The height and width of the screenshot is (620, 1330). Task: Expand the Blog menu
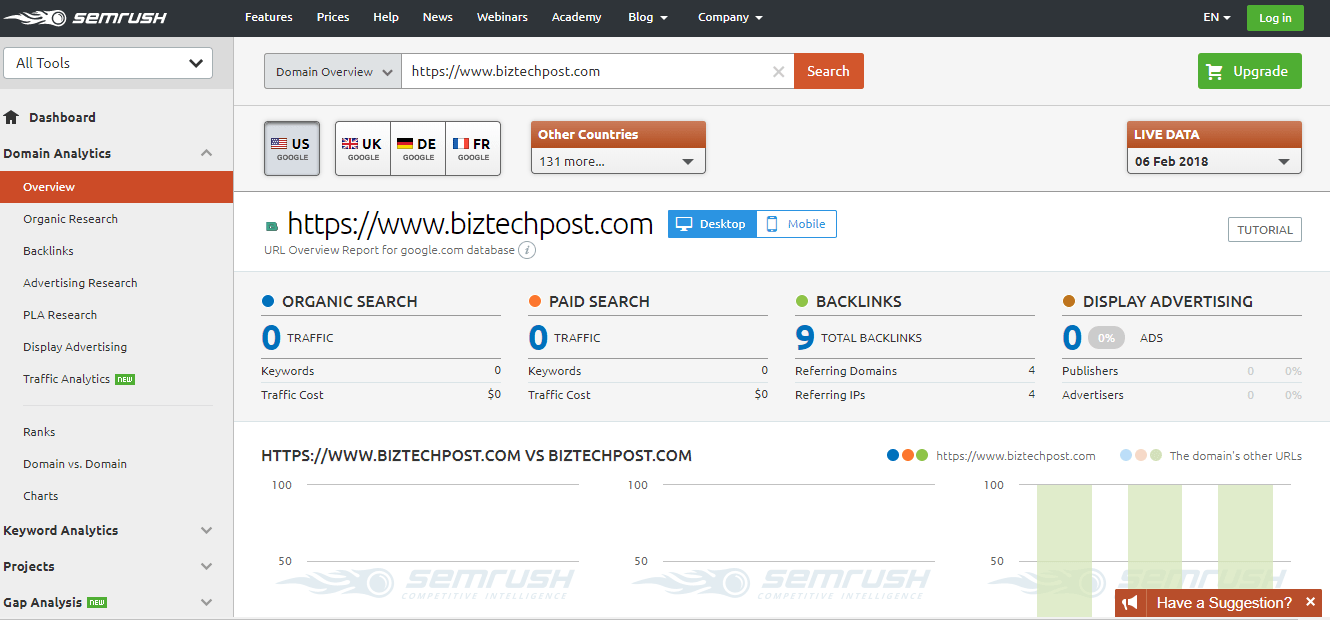pos(648,17)
